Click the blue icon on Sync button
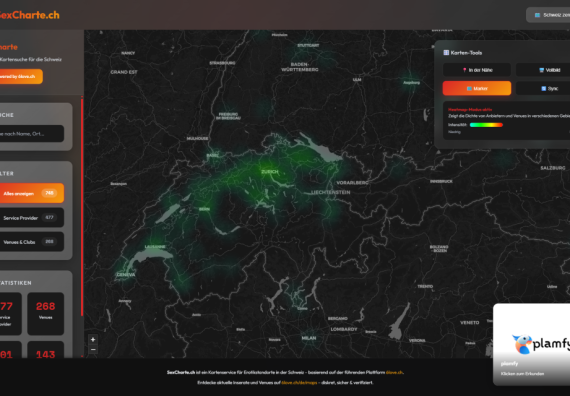 [x=543, y=88]
